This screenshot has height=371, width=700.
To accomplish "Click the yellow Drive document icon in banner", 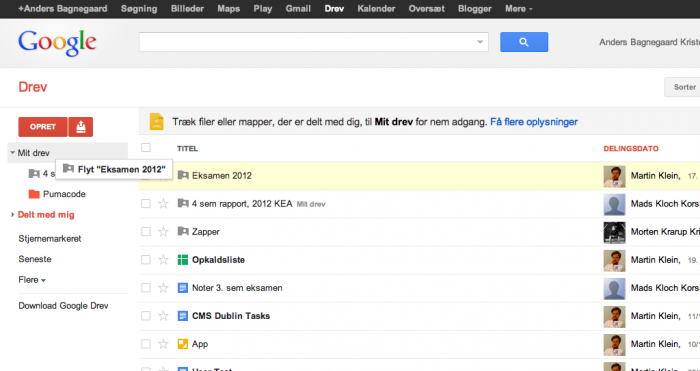I will coord(157,122).
